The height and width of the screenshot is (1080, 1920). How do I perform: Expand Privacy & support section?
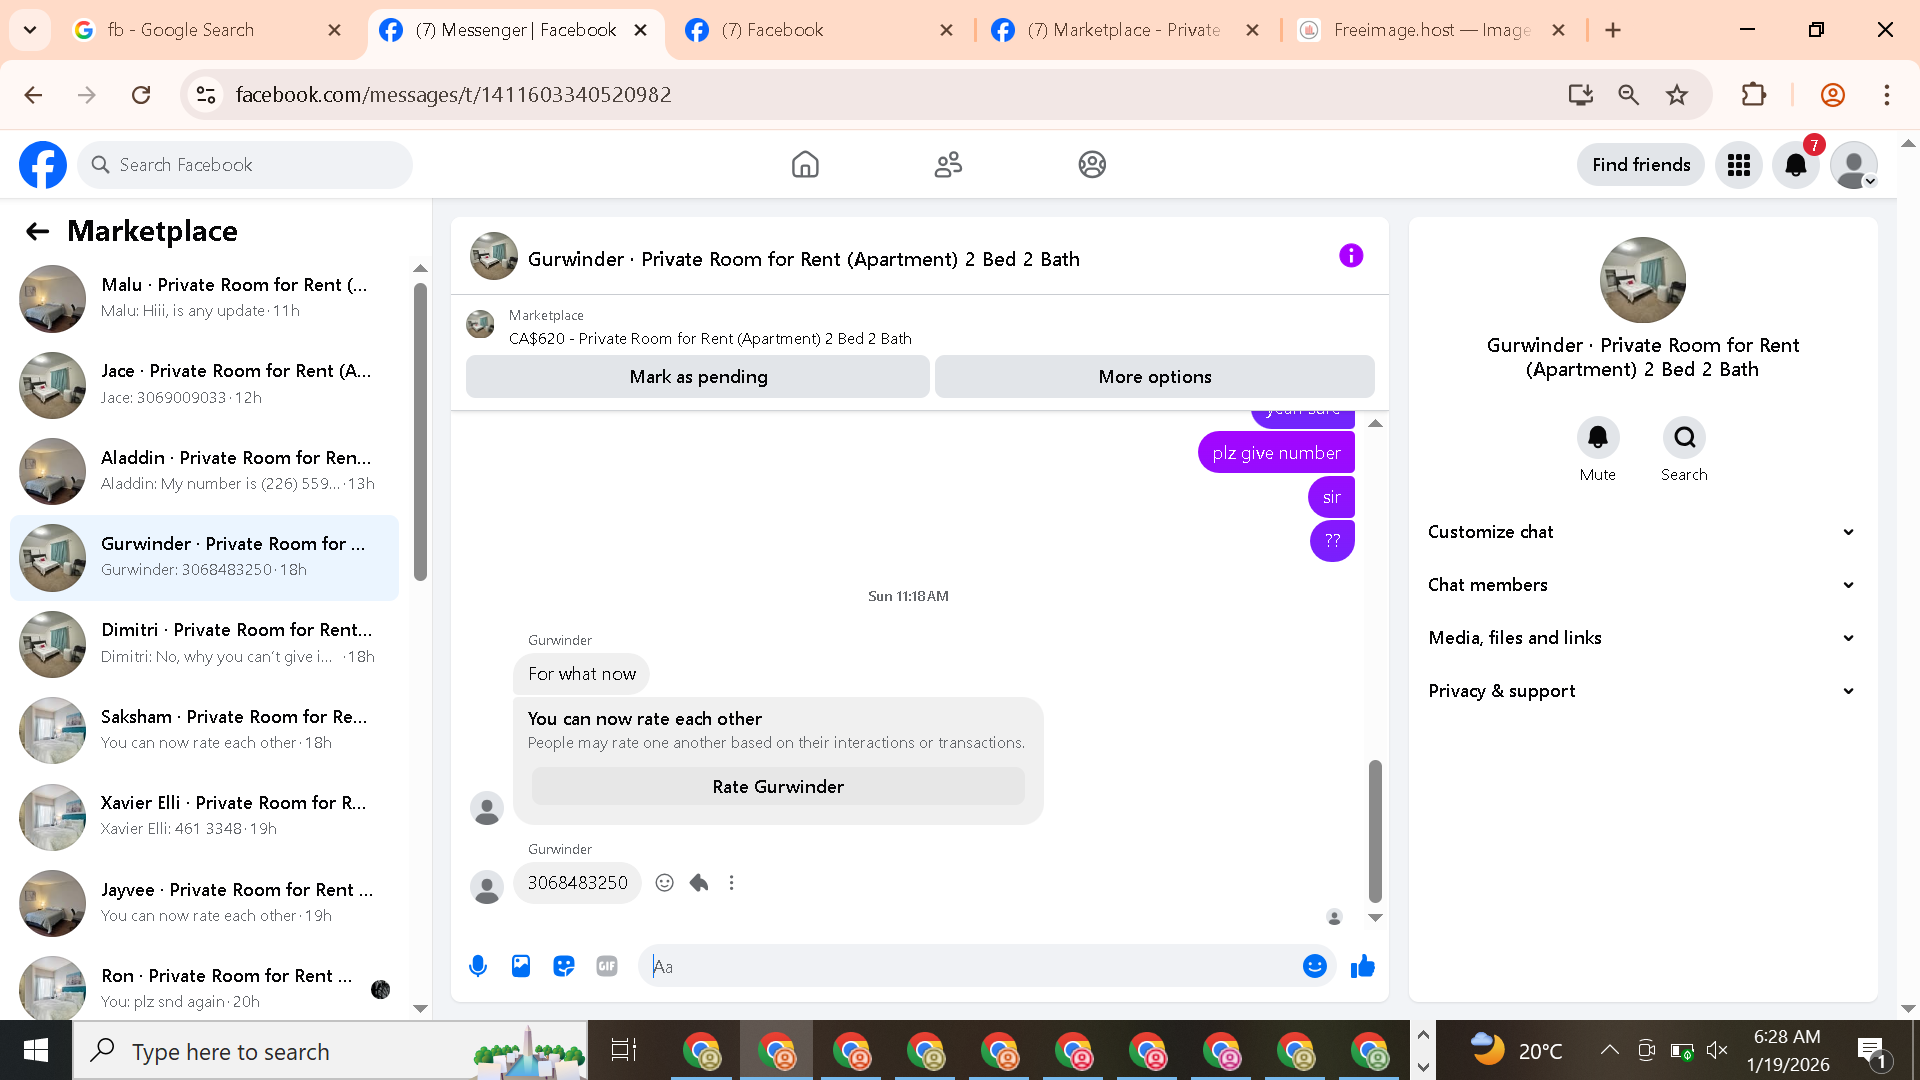(1642, 691)
